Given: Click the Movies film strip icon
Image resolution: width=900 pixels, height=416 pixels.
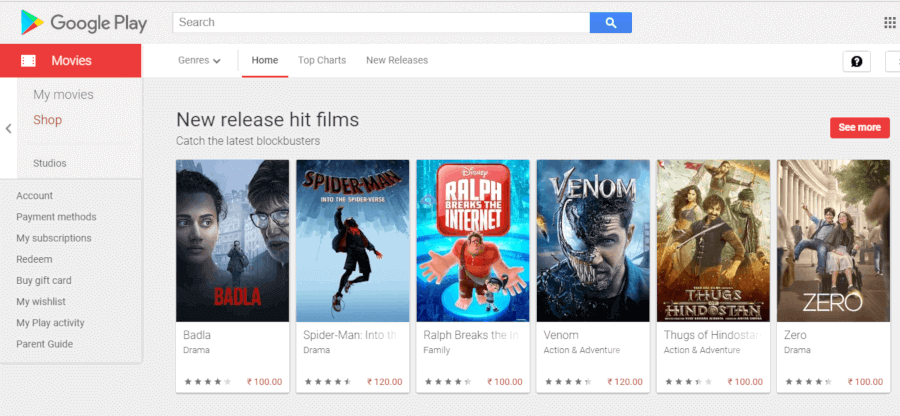Looking at the screenshot, I should click(x=28, y=61).
